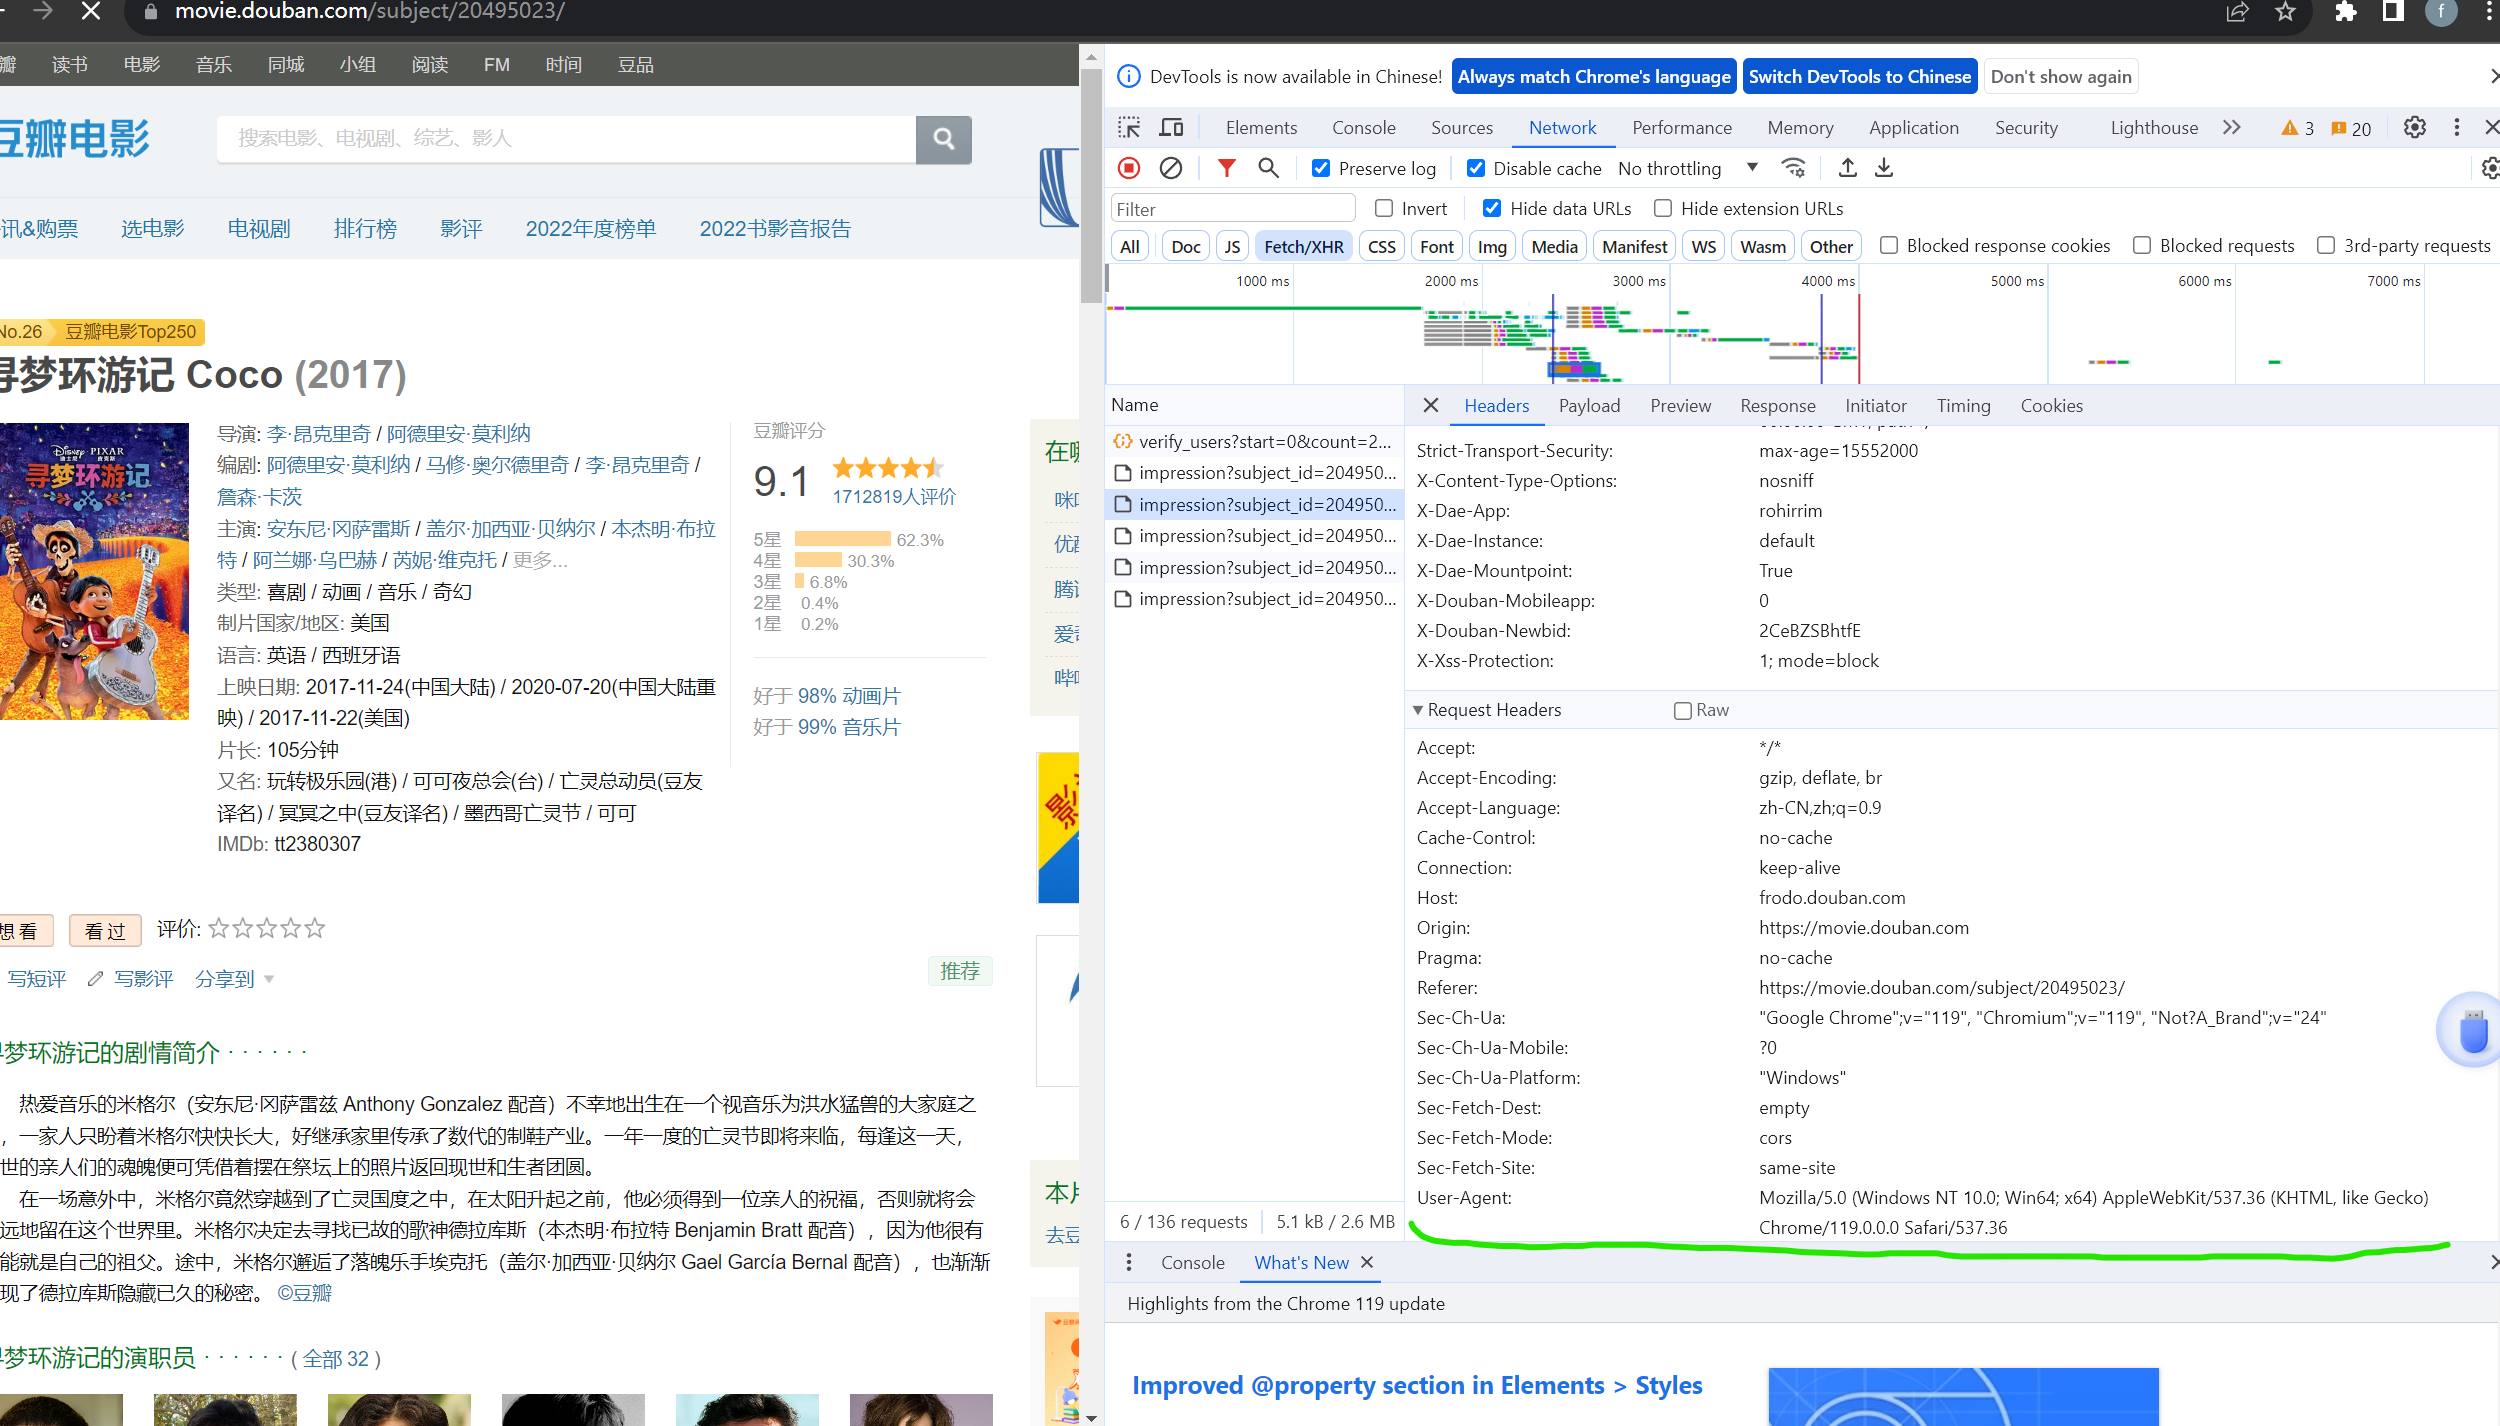Image resolution: width=2500 pixels, height=1426 pixels.
Task: Click the clear network log icon
Action: [1171, 168]
